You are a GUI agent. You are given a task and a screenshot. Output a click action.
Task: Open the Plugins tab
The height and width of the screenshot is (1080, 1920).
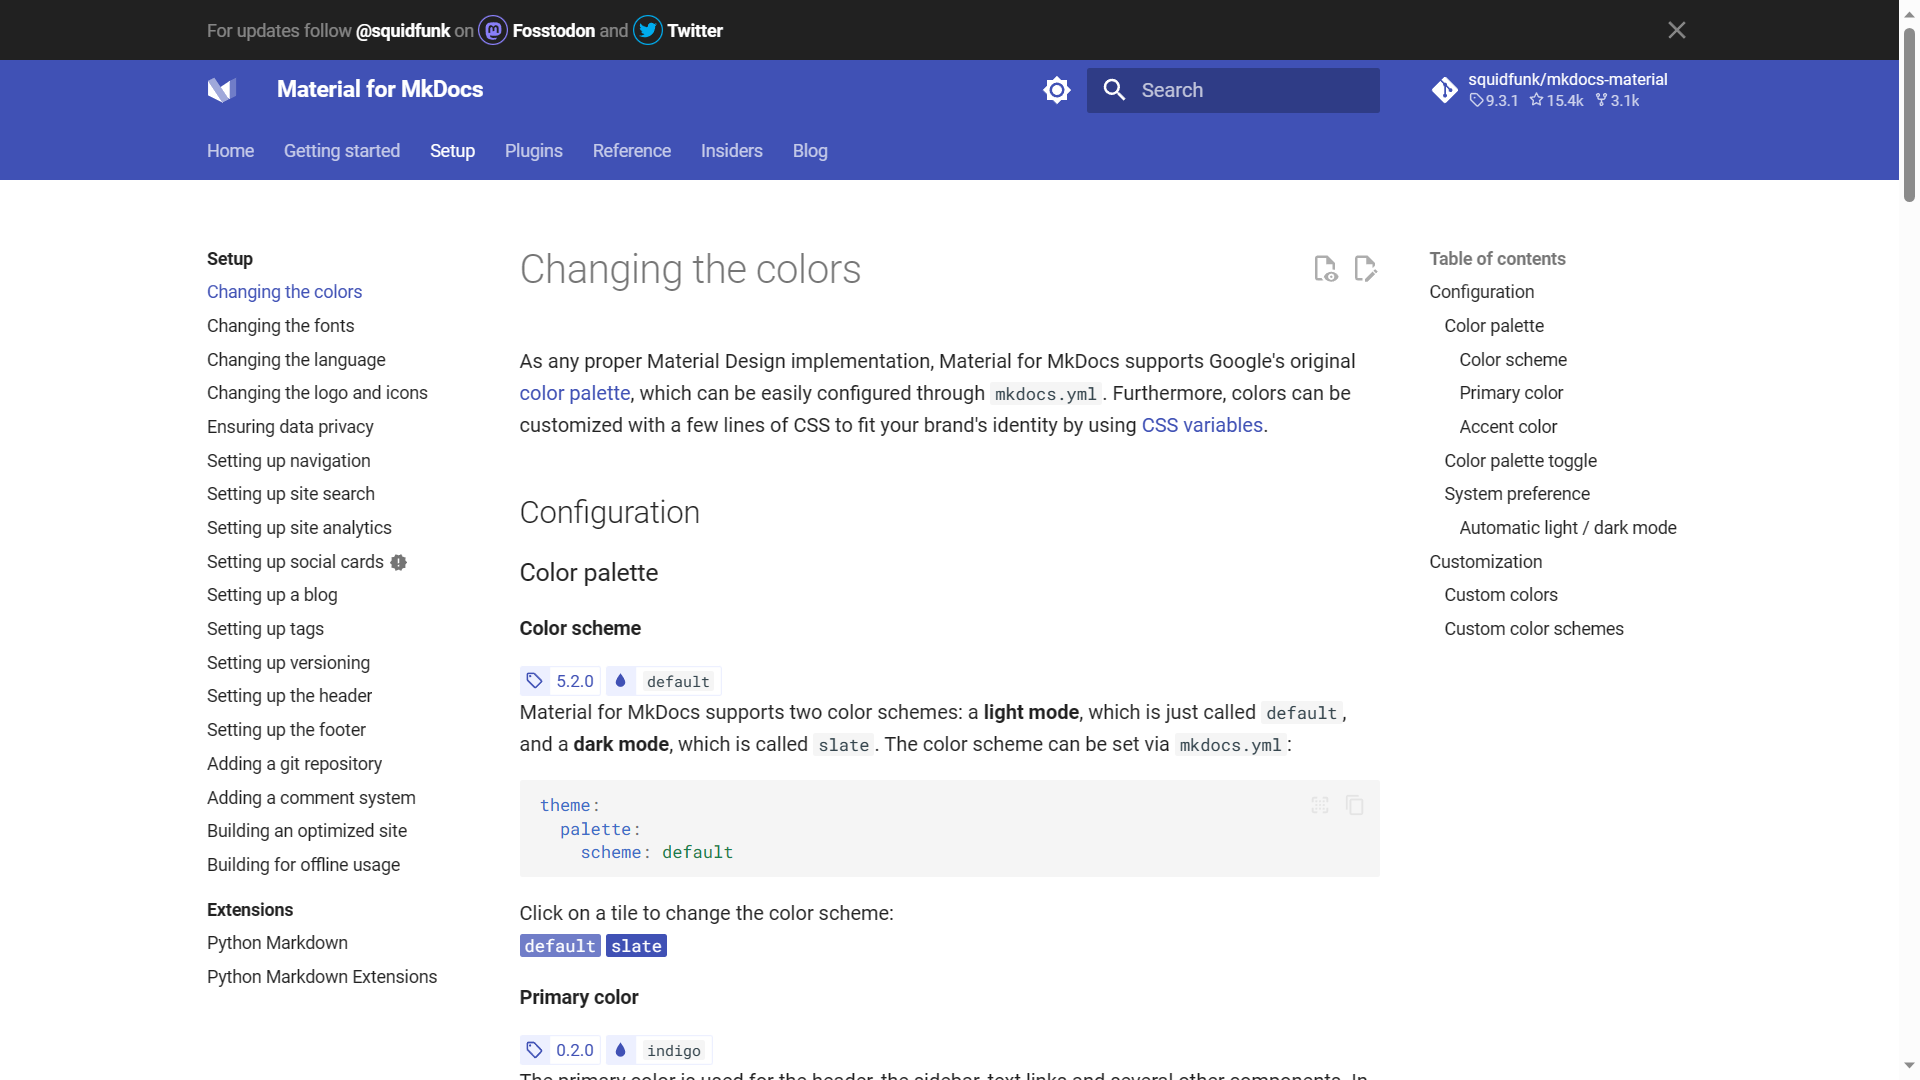[x=533, y=151]
